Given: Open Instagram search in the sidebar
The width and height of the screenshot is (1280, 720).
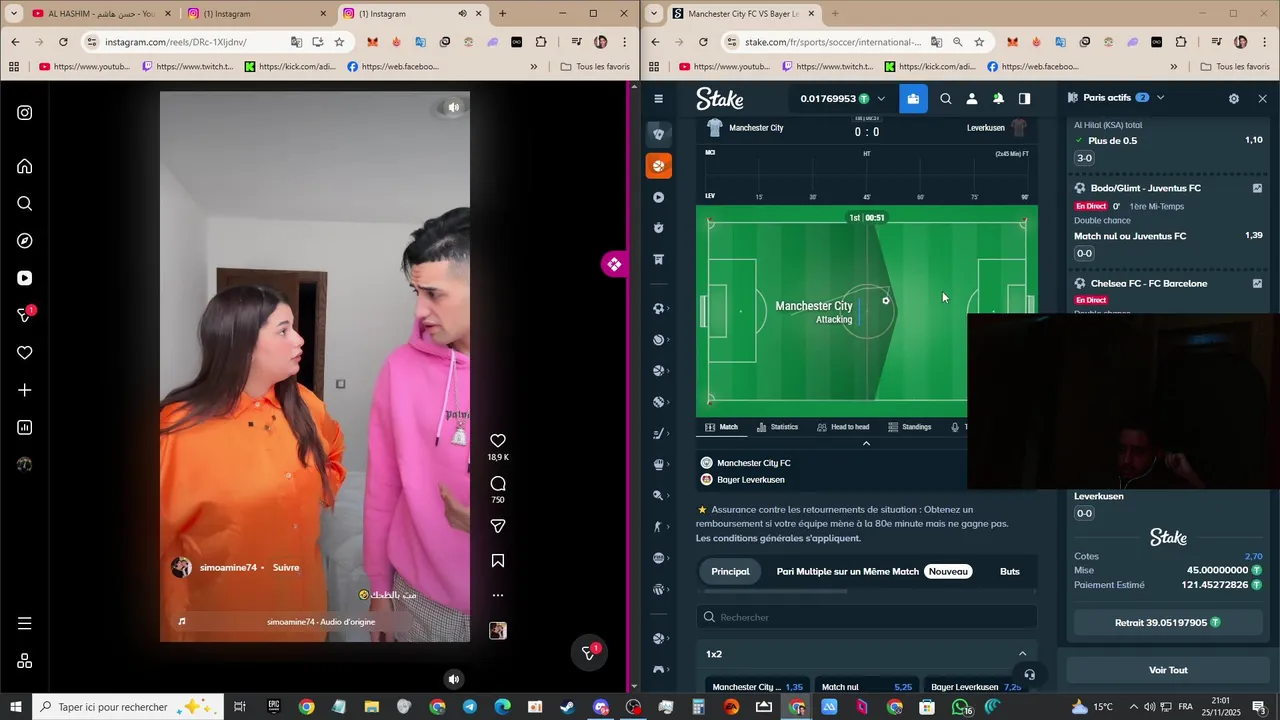Looking at the screenshot, I should click(25, 204).
